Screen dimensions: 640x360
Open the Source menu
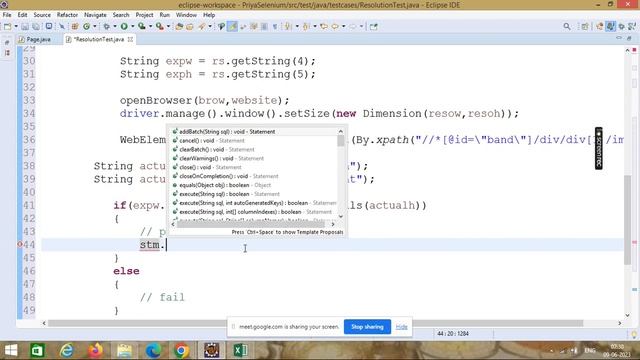pyautogui.click(x=42, y=15)
